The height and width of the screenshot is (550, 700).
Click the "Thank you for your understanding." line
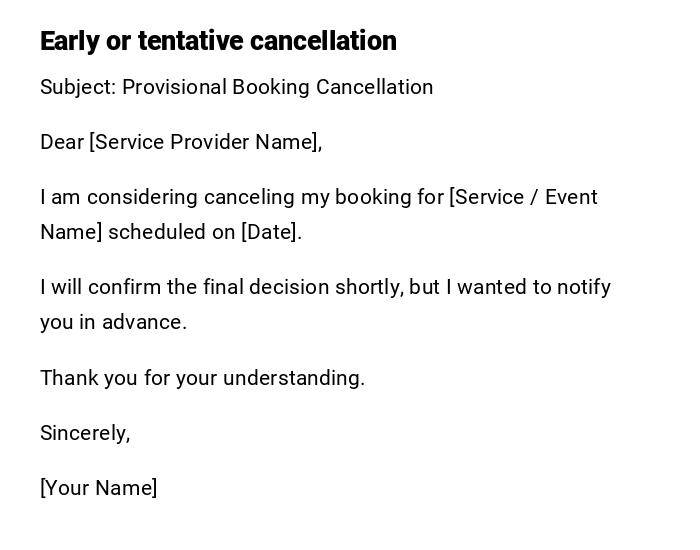[202, 378]
